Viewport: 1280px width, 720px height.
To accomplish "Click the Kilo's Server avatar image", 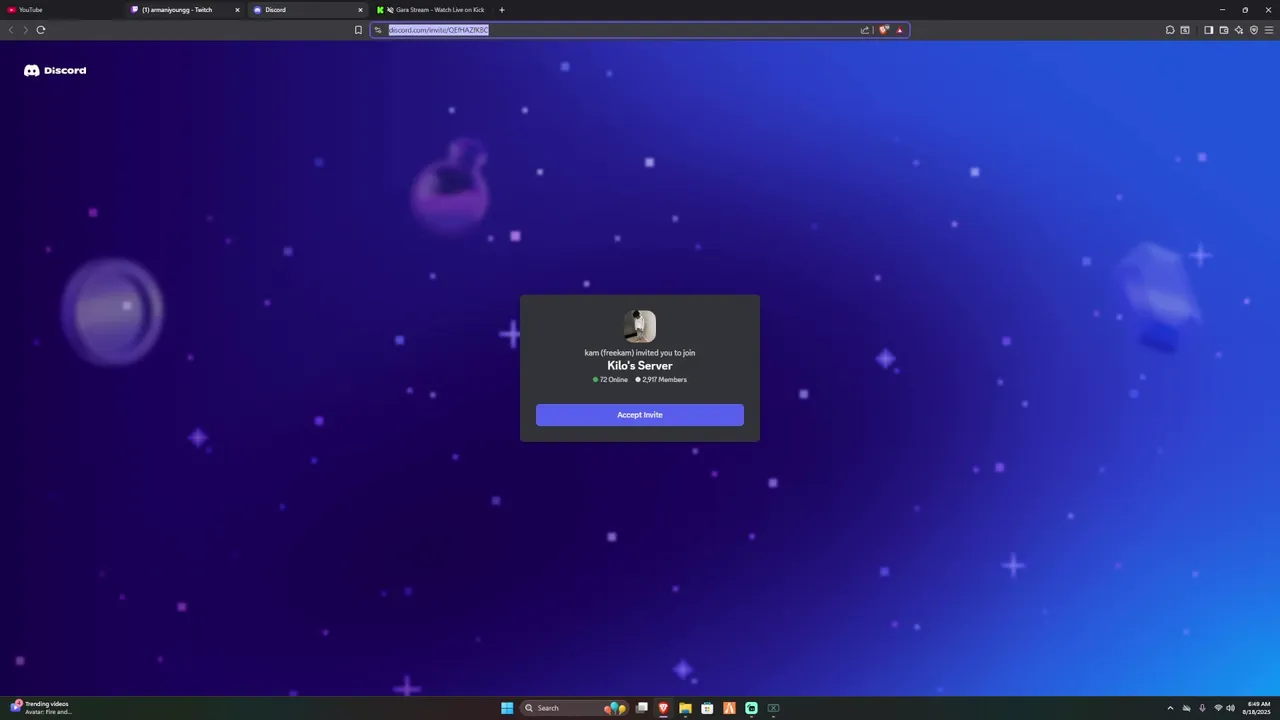I will pyautogui.click(x=640, y=326).
